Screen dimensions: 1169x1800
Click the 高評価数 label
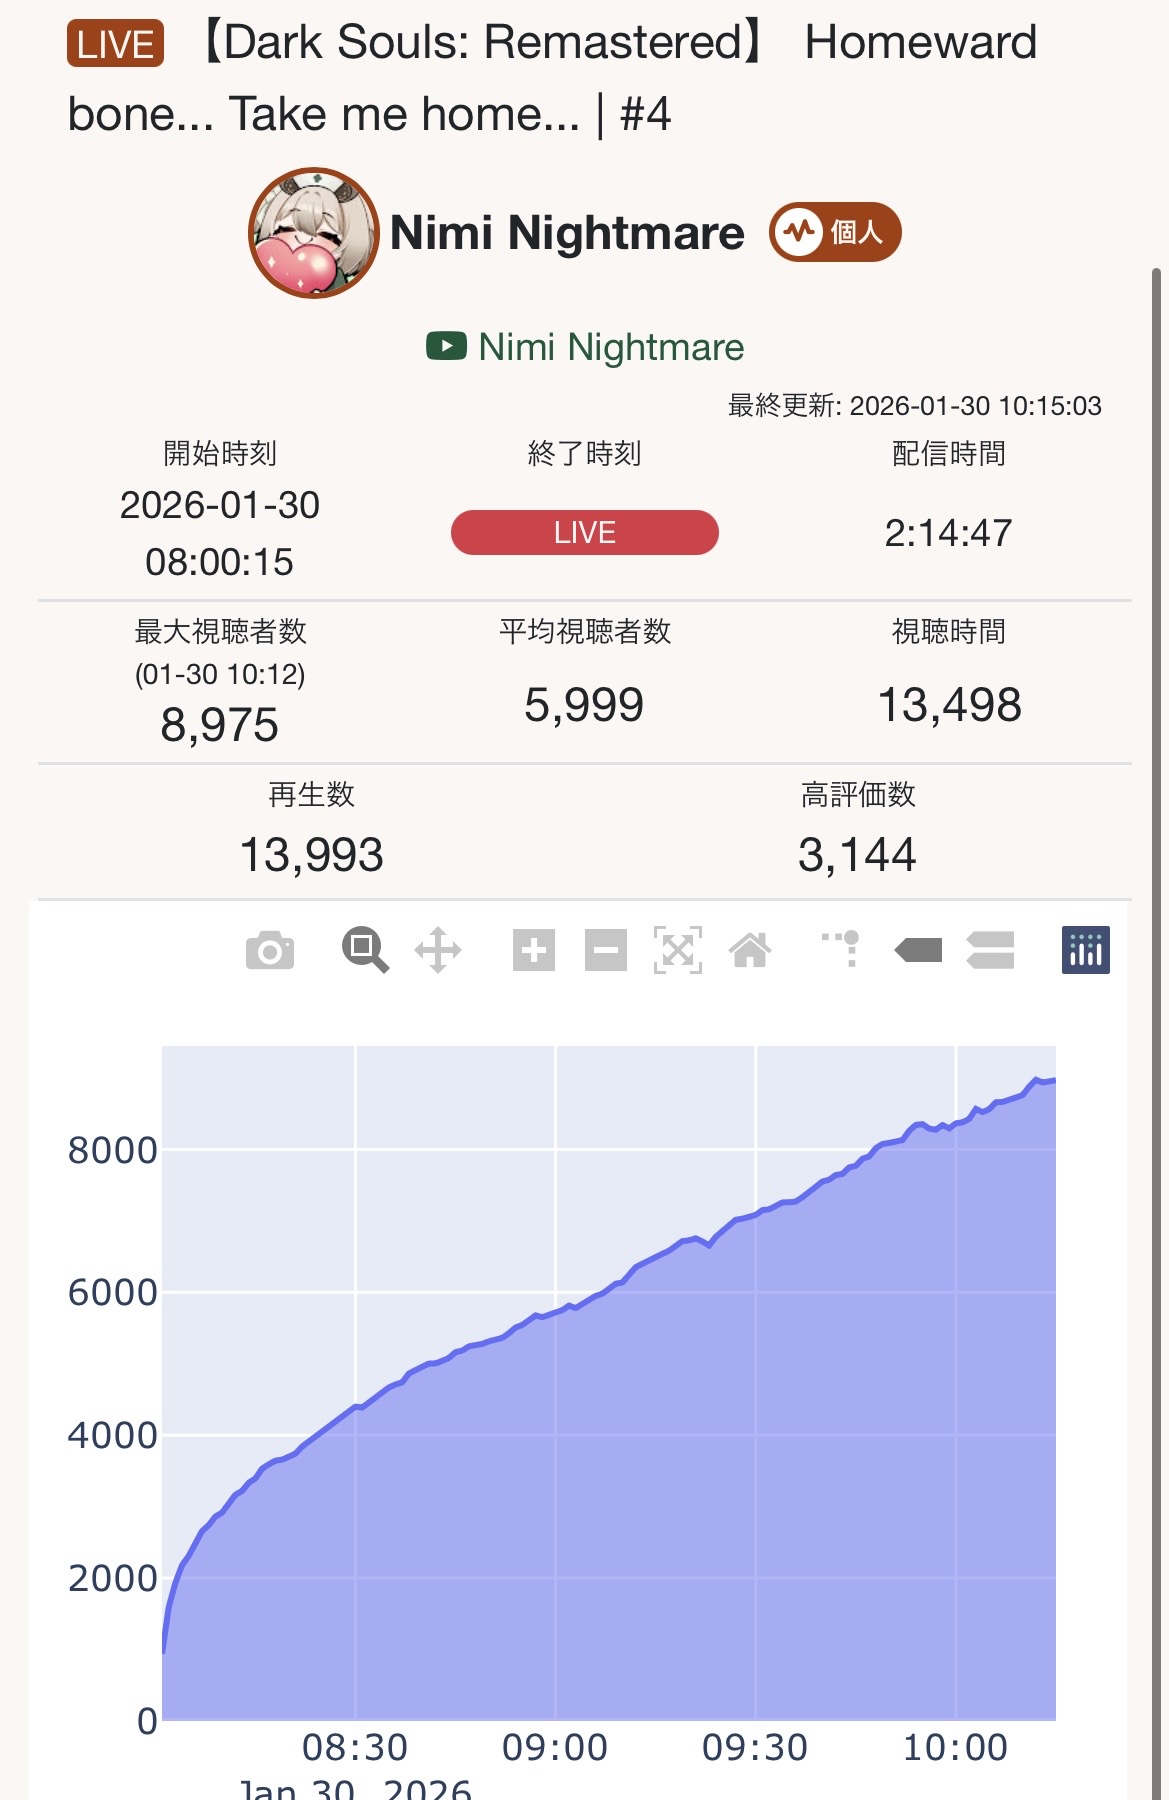coord(858,794)
